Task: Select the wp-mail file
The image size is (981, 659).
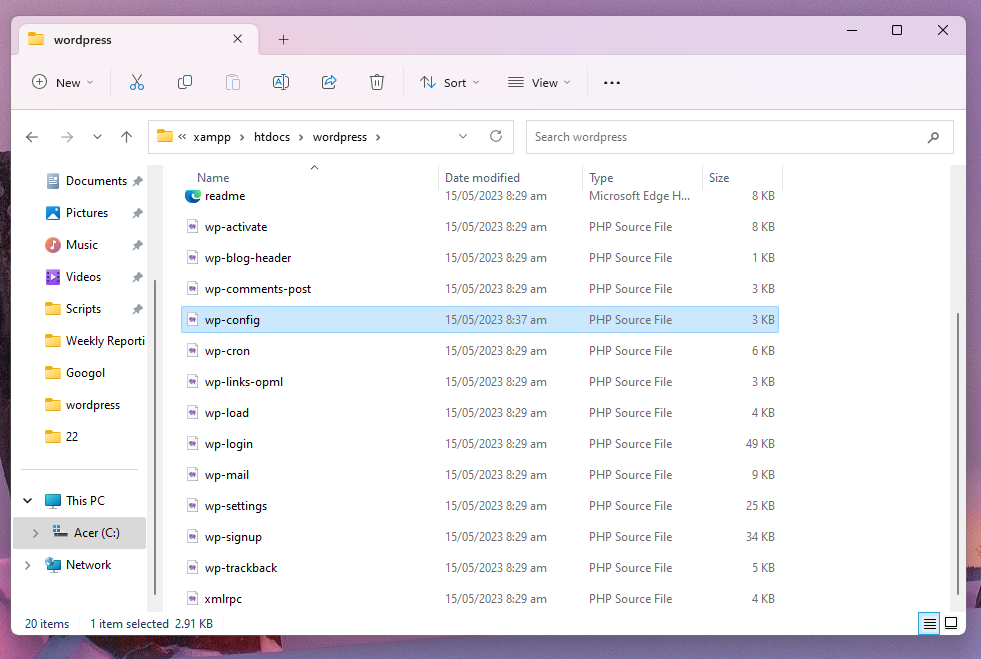Action: tap(480, 475)
